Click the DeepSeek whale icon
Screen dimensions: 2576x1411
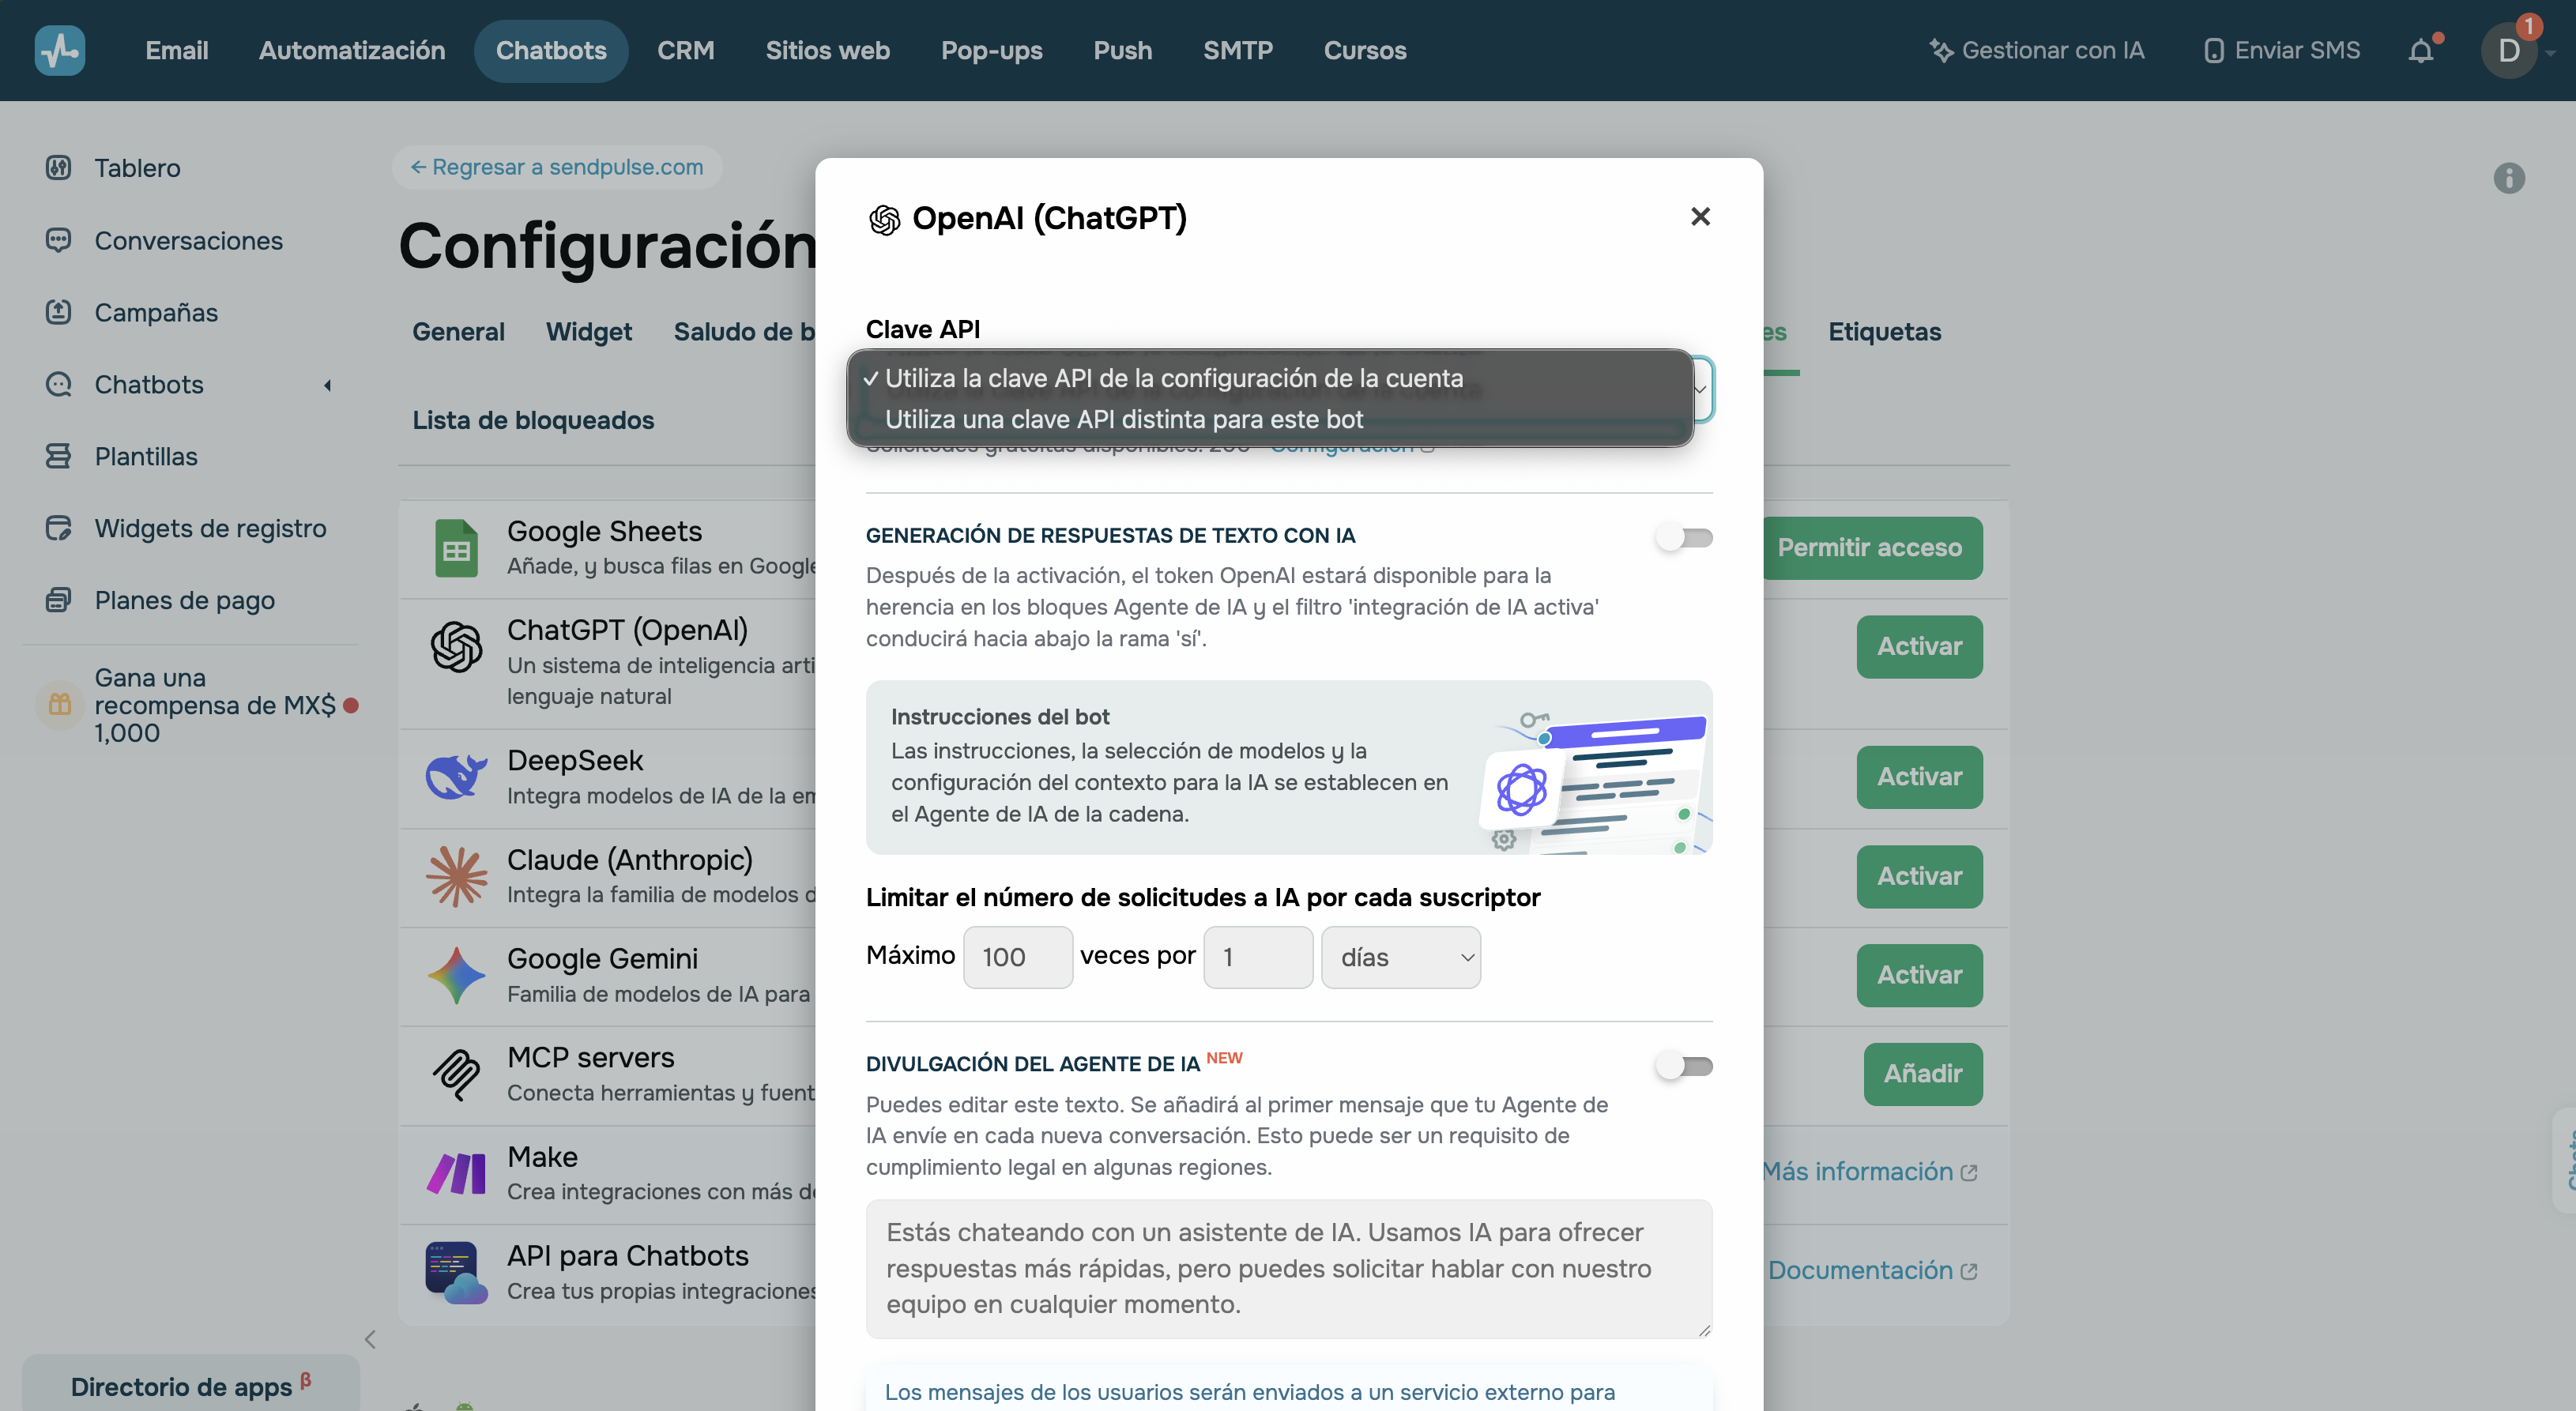[456, 777]
